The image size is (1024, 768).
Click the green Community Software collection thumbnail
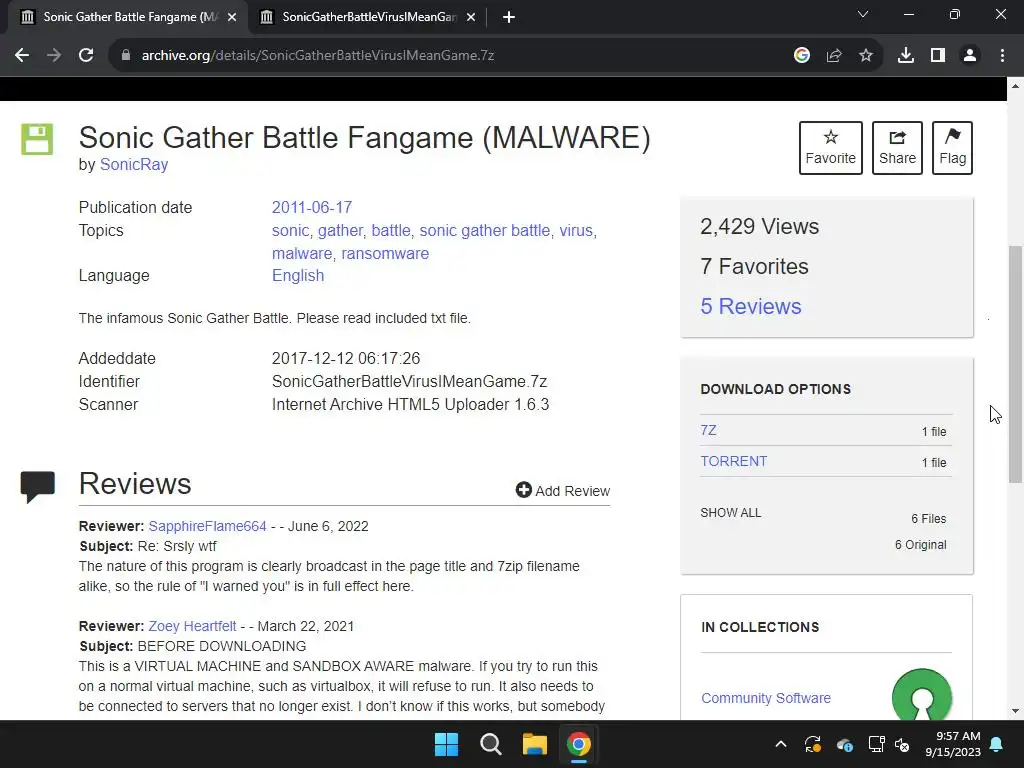921,695
